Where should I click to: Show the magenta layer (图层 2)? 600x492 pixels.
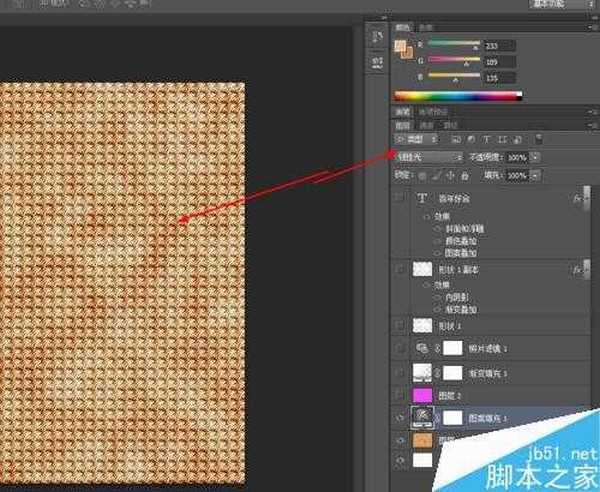(400, 396)
